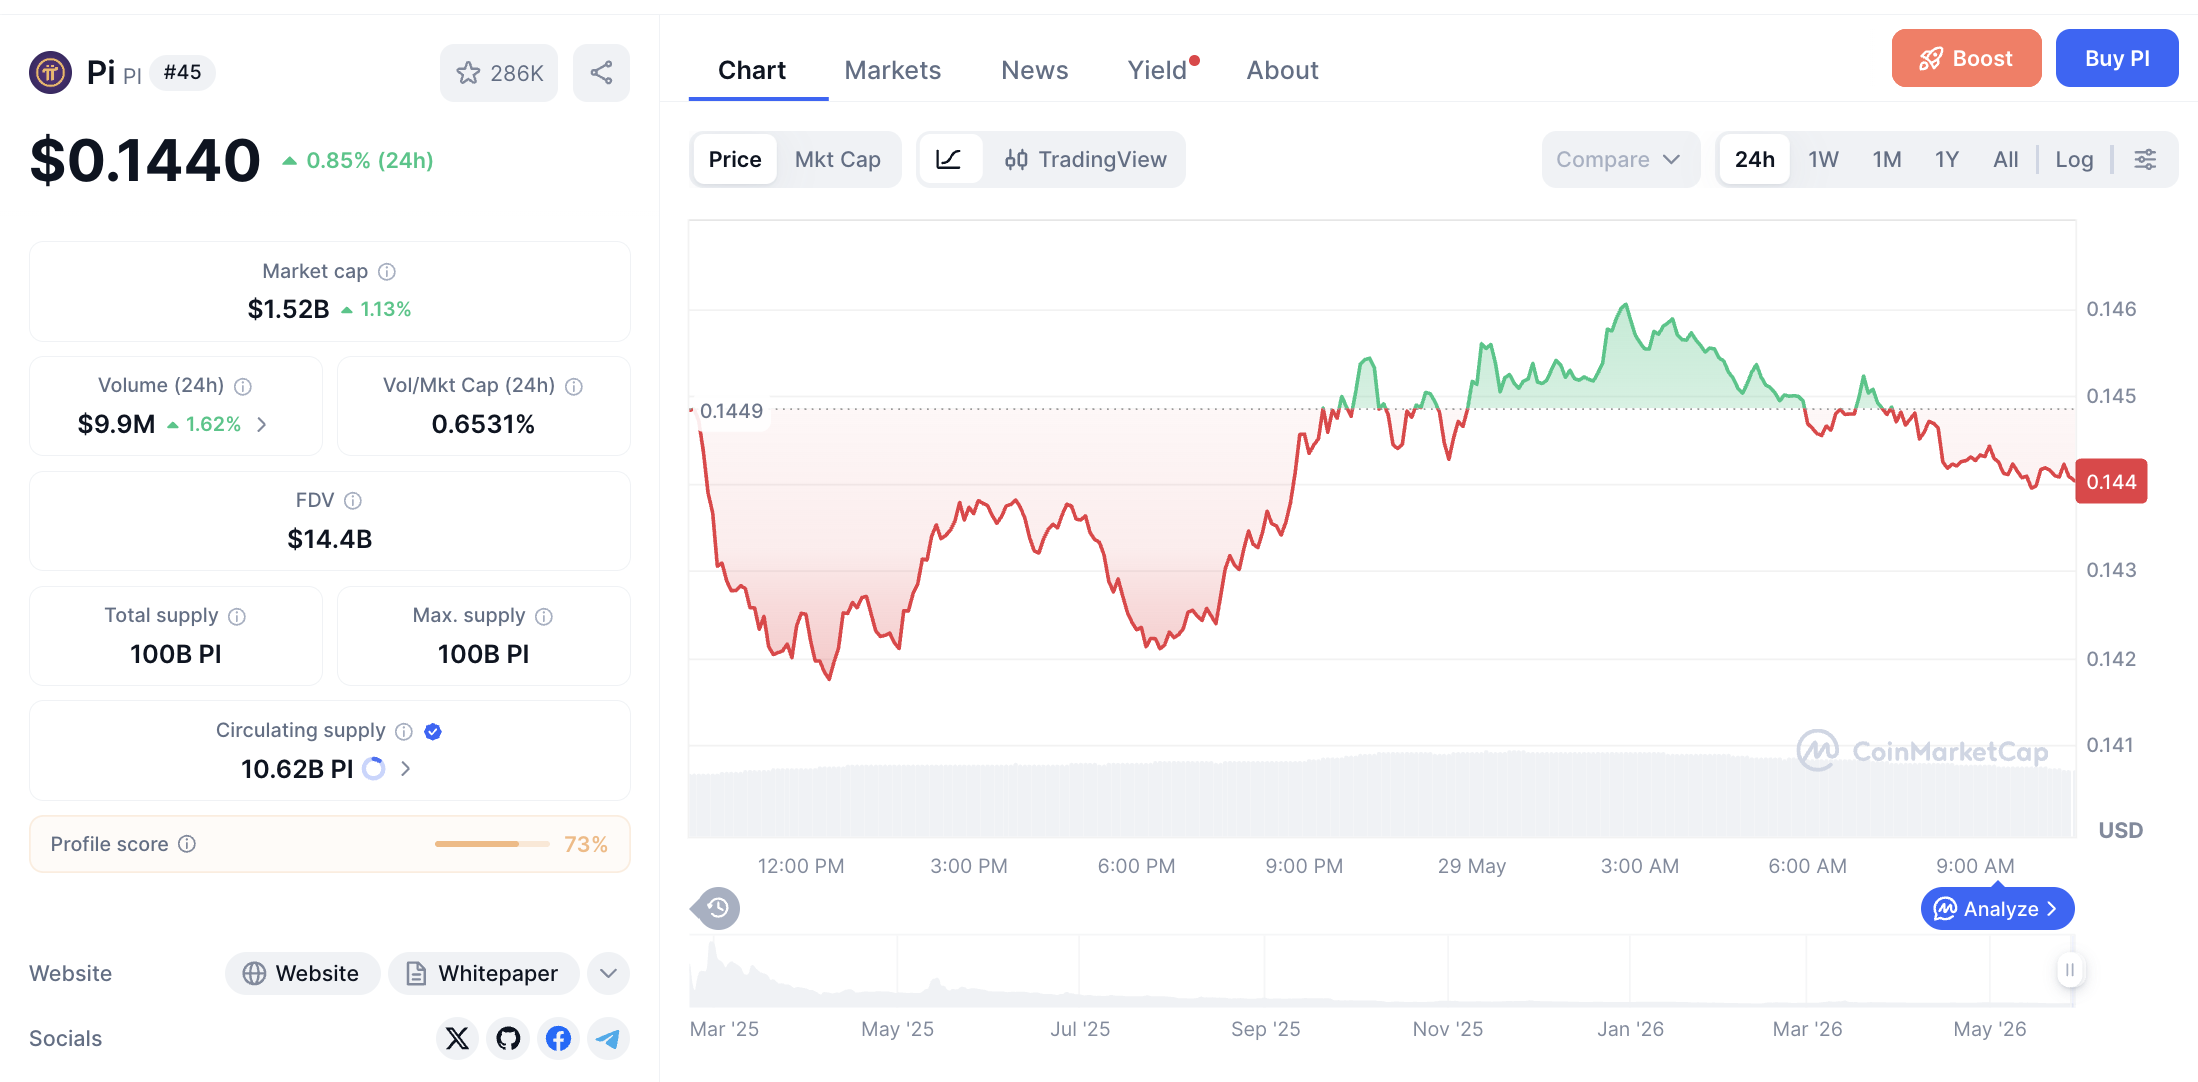Click the Analyze button
The width and height of the screenshot is (2198, 1082).
[x=1997, y=909]
